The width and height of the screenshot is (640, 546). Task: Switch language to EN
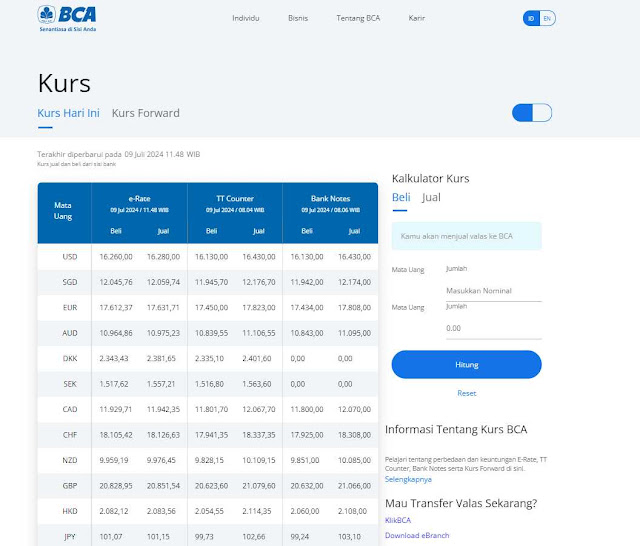[547, 18]
